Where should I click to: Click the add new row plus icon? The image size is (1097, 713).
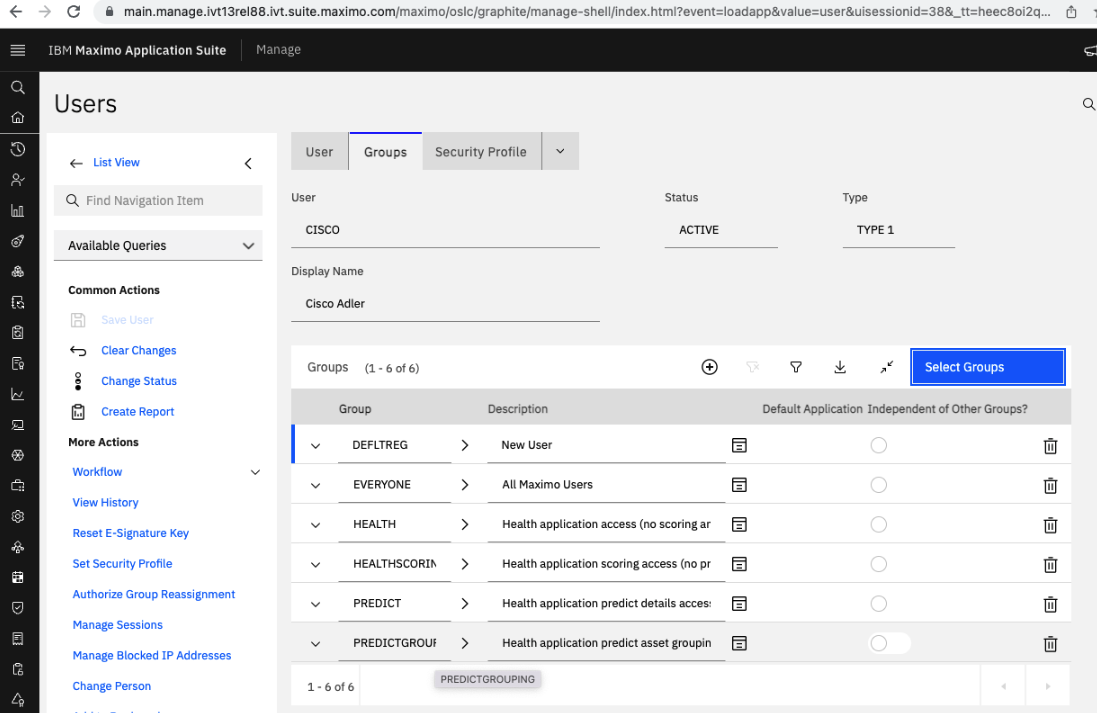pos(709,367)
